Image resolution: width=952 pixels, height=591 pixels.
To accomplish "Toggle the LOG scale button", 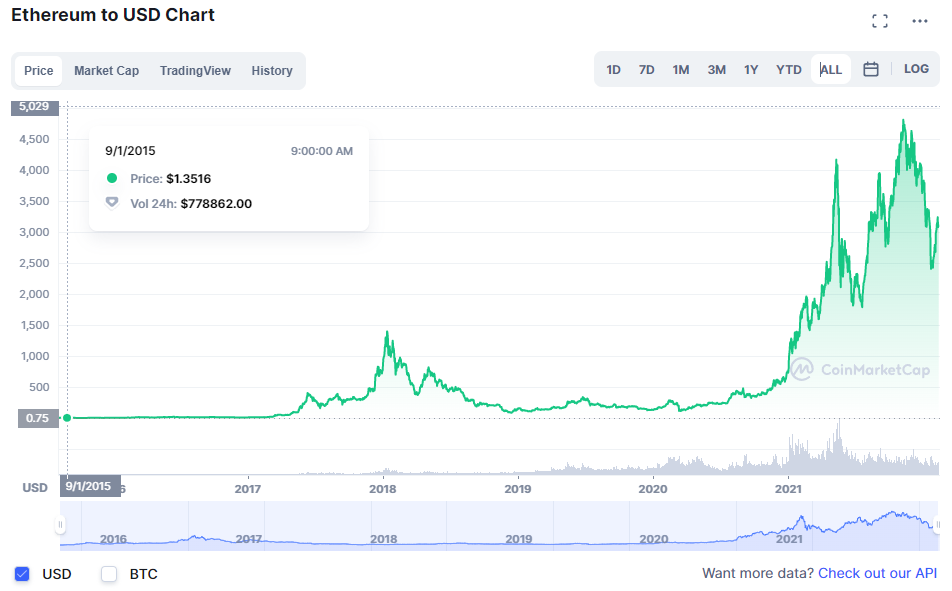I will 916,69.
